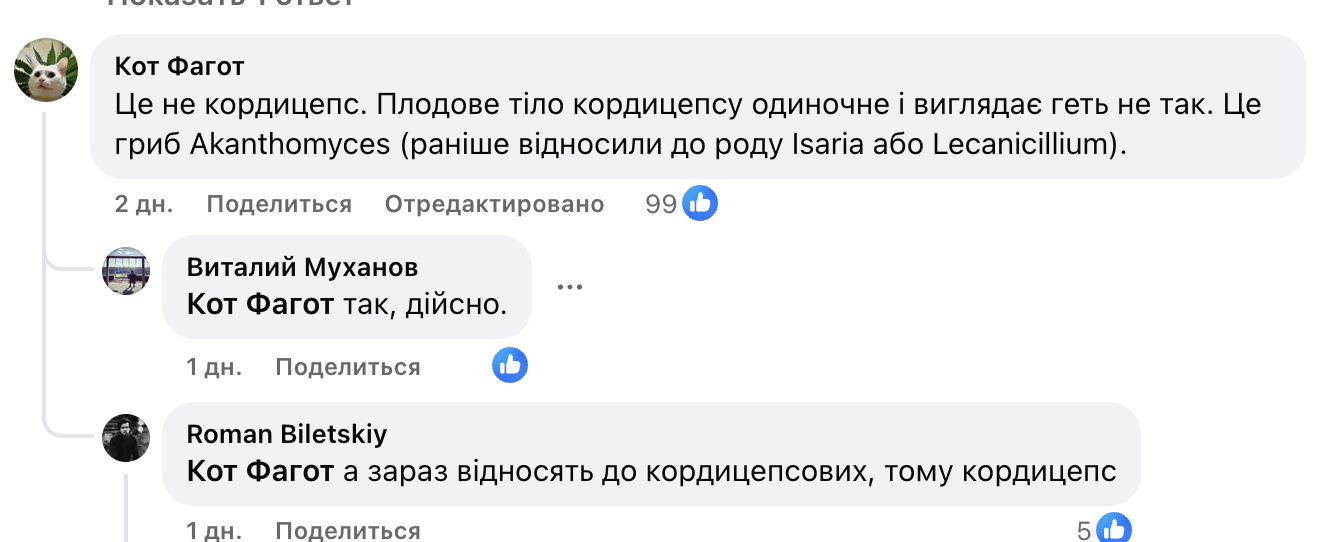Image resolution: width=1330 pixels, height=542 pixels.
Task: Click Поделиться under Виталий Муханов's reply
Action: click(x=348, y=367)
